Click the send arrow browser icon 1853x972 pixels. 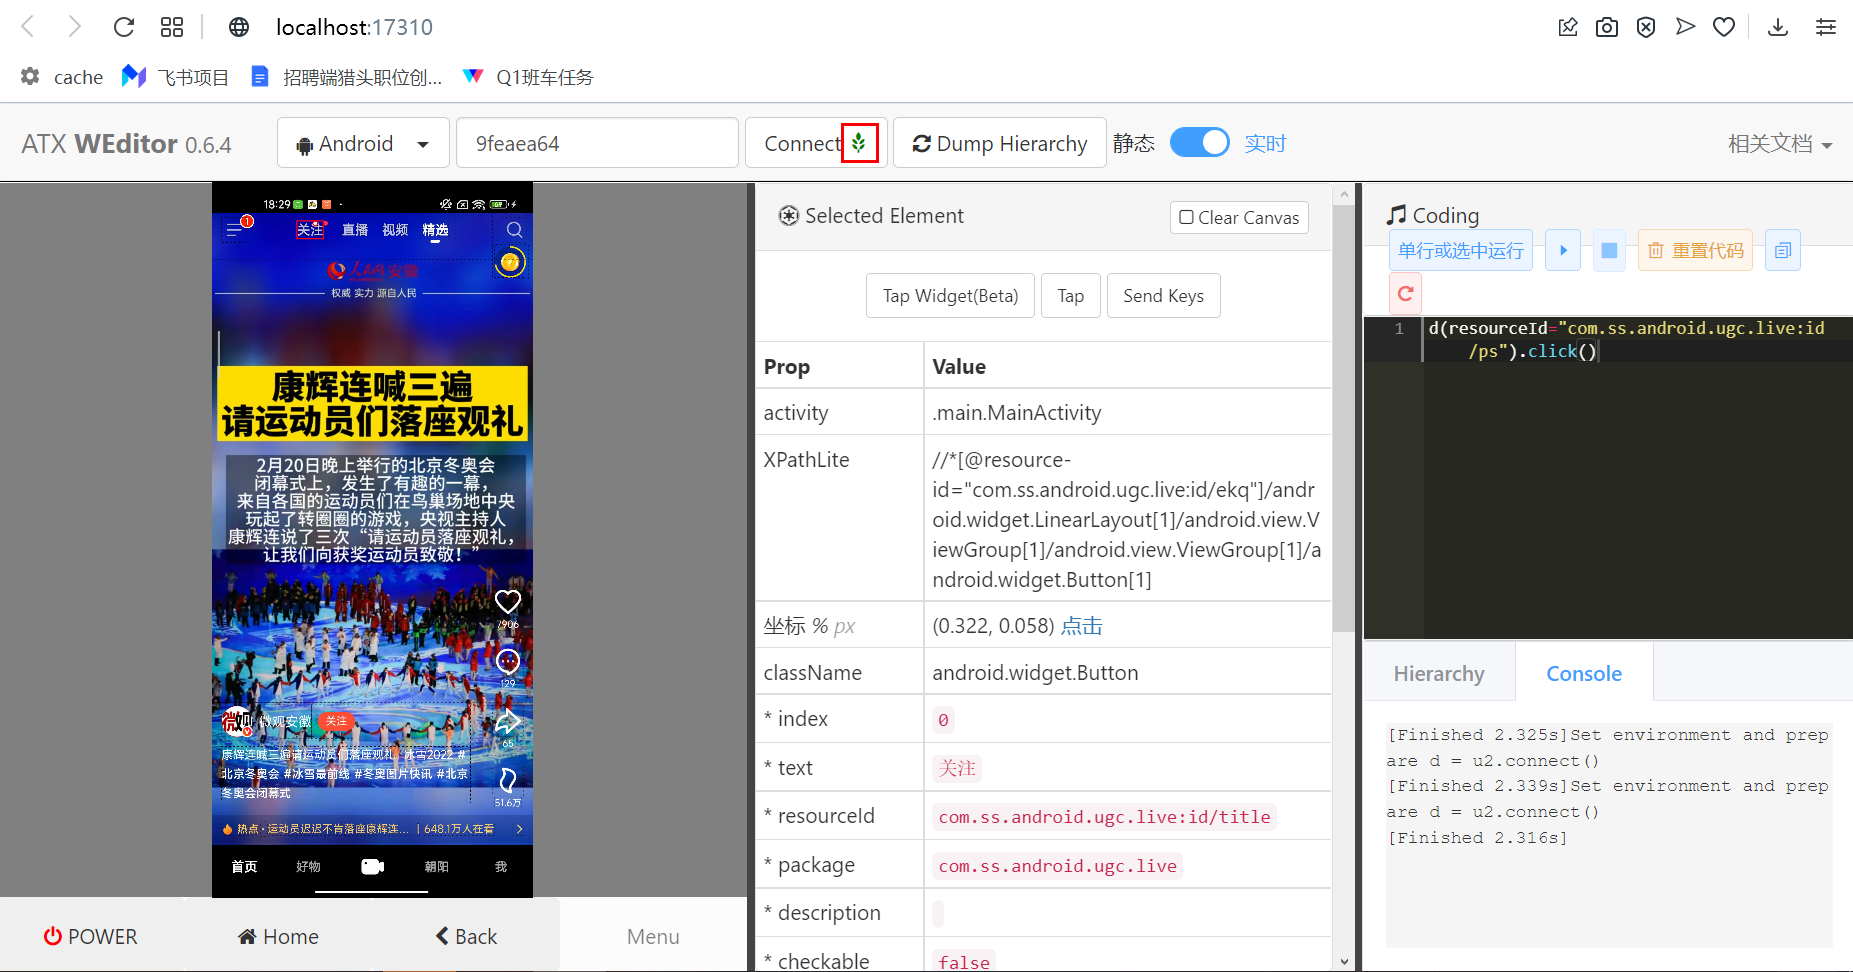[x=1686, y=27]
